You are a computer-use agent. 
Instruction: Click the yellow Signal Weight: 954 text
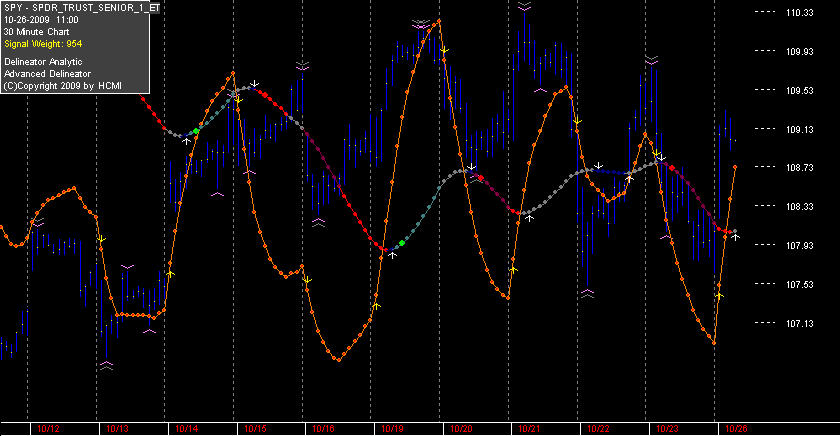43,44
